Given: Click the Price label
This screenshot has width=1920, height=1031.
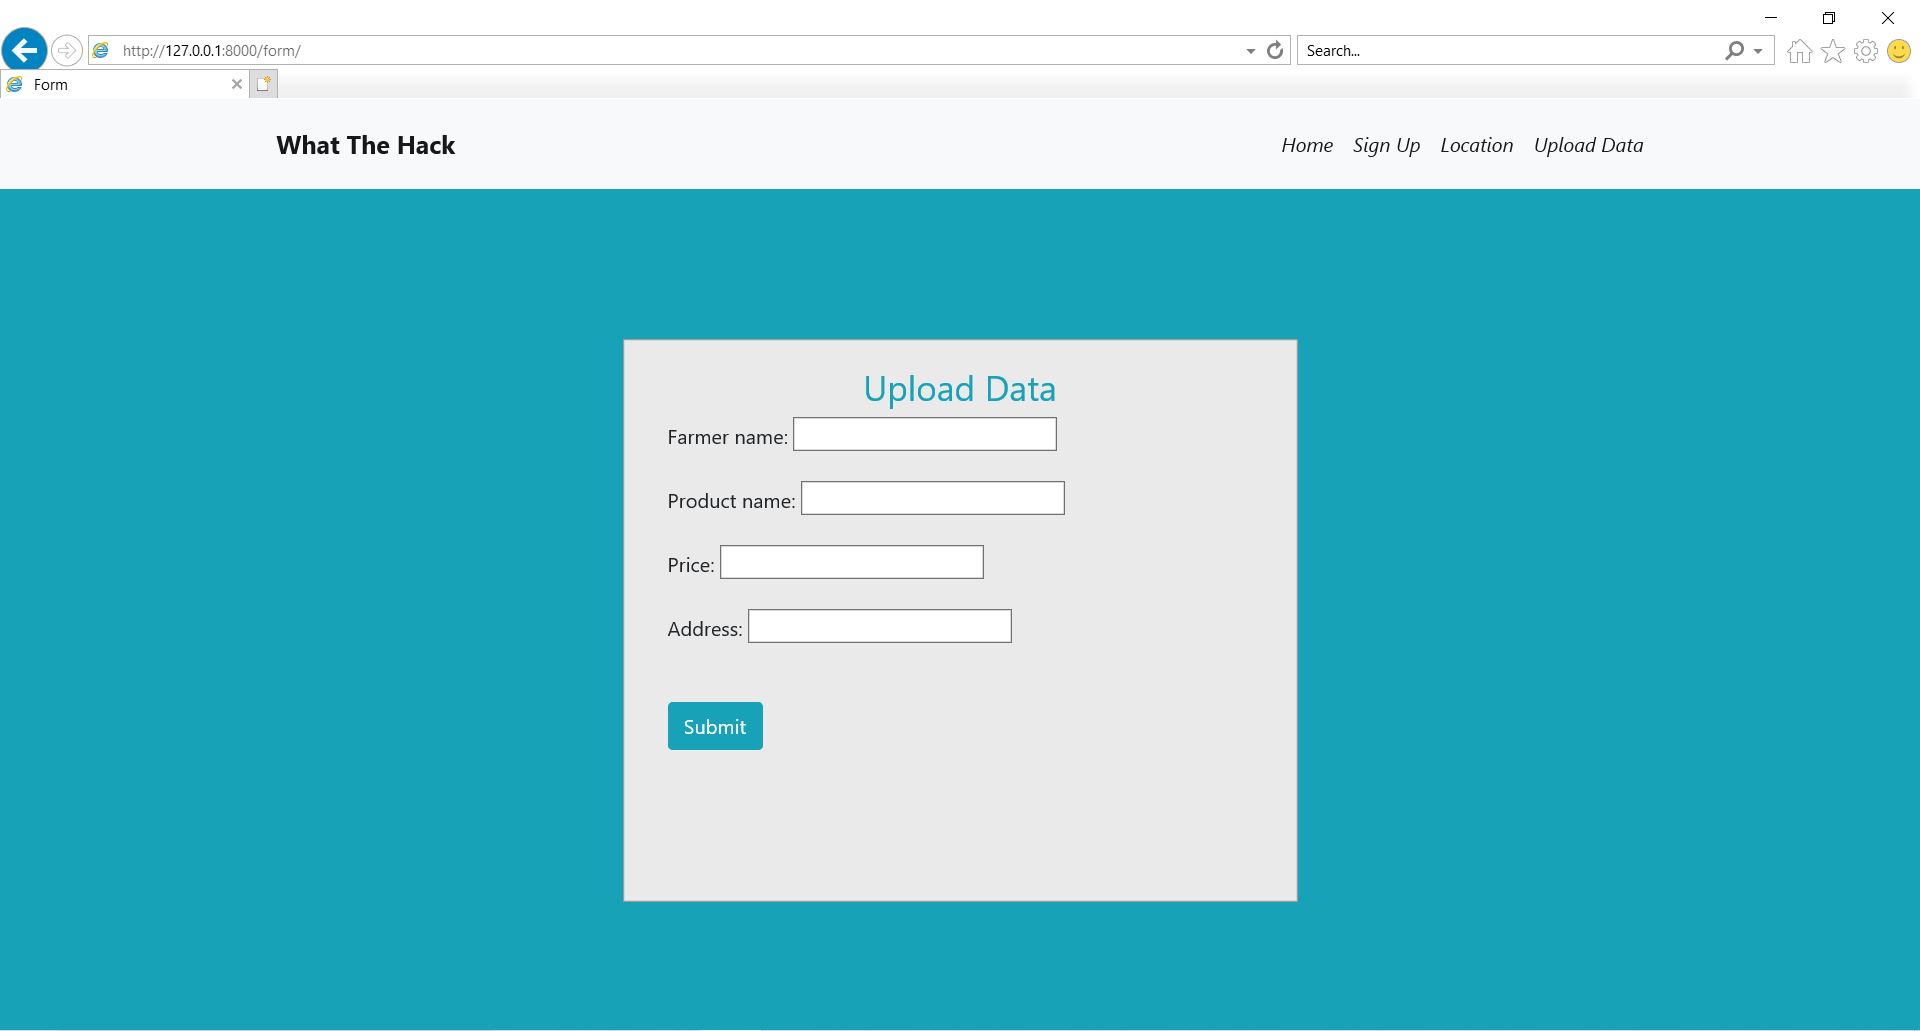Looking at the screenshot, I should (x=691, y=565).
